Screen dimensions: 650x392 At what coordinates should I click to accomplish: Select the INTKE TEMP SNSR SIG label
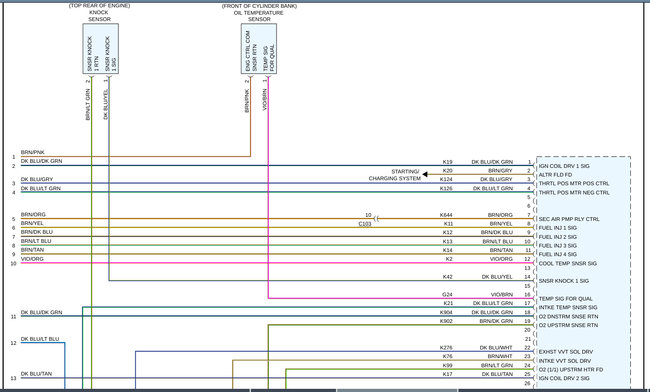568,307
